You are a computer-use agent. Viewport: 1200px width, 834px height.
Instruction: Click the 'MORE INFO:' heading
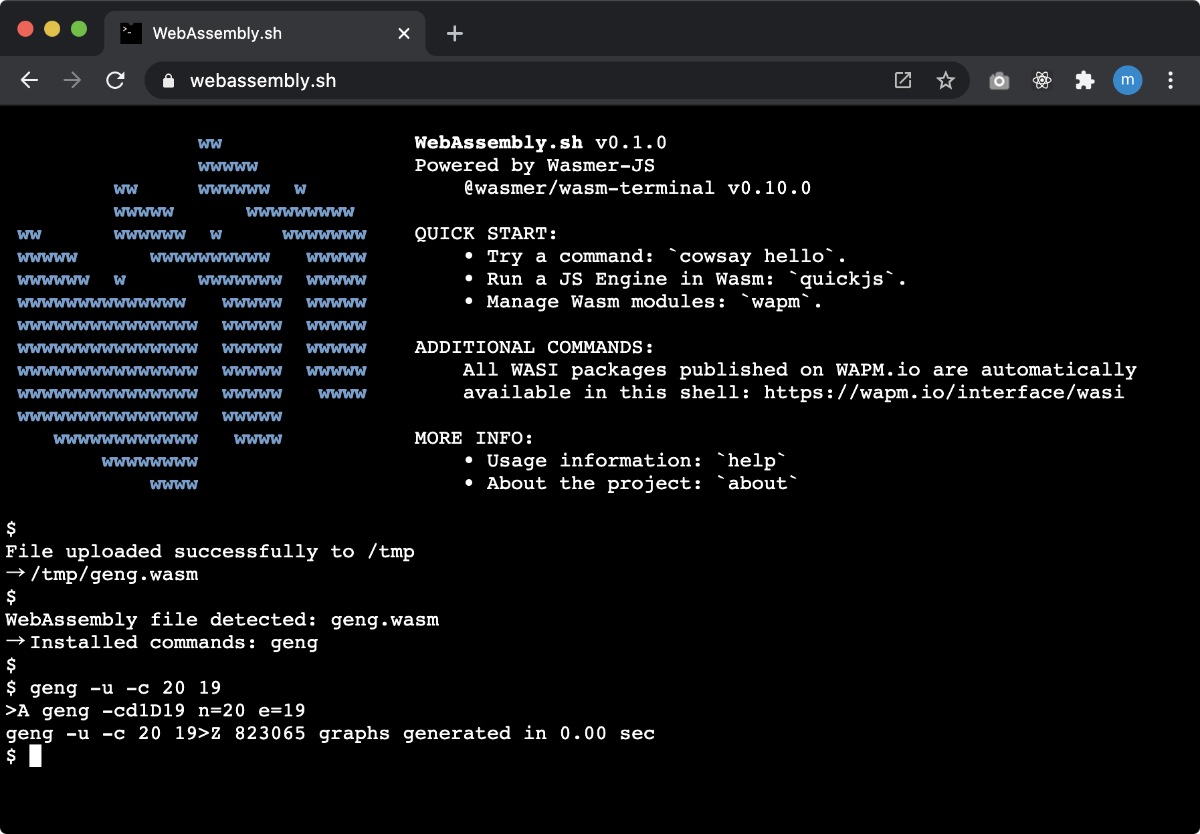474,438
